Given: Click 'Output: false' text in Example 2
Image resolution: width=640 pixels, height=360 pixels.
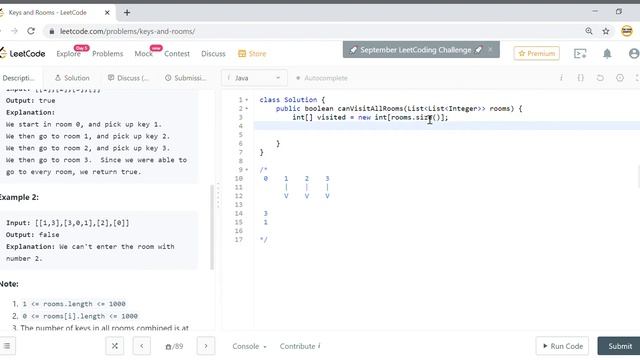Looking at the screenshot, I should (x=33, y=235).
